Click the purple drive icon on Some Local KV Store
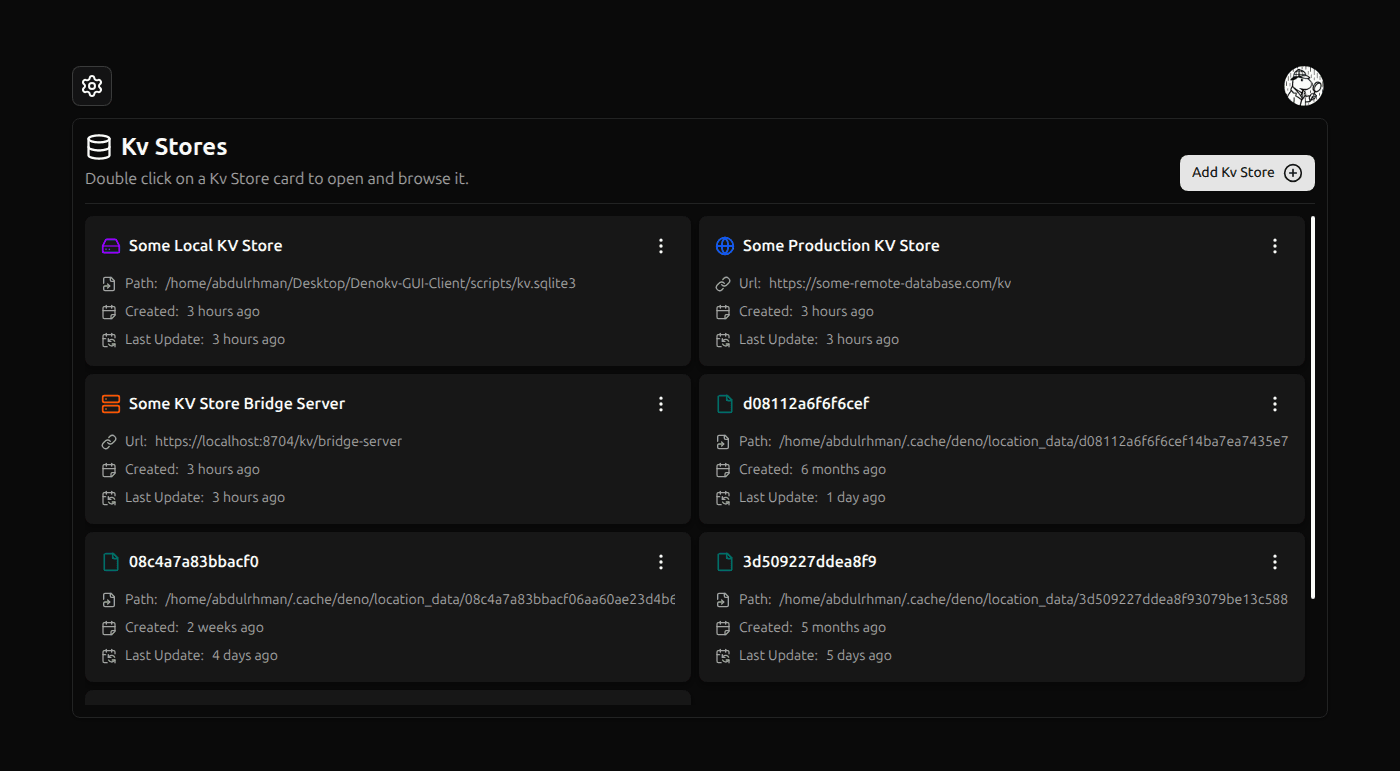Image resolution: width=1400 pixels, height=771 pixels. [110, 245]
